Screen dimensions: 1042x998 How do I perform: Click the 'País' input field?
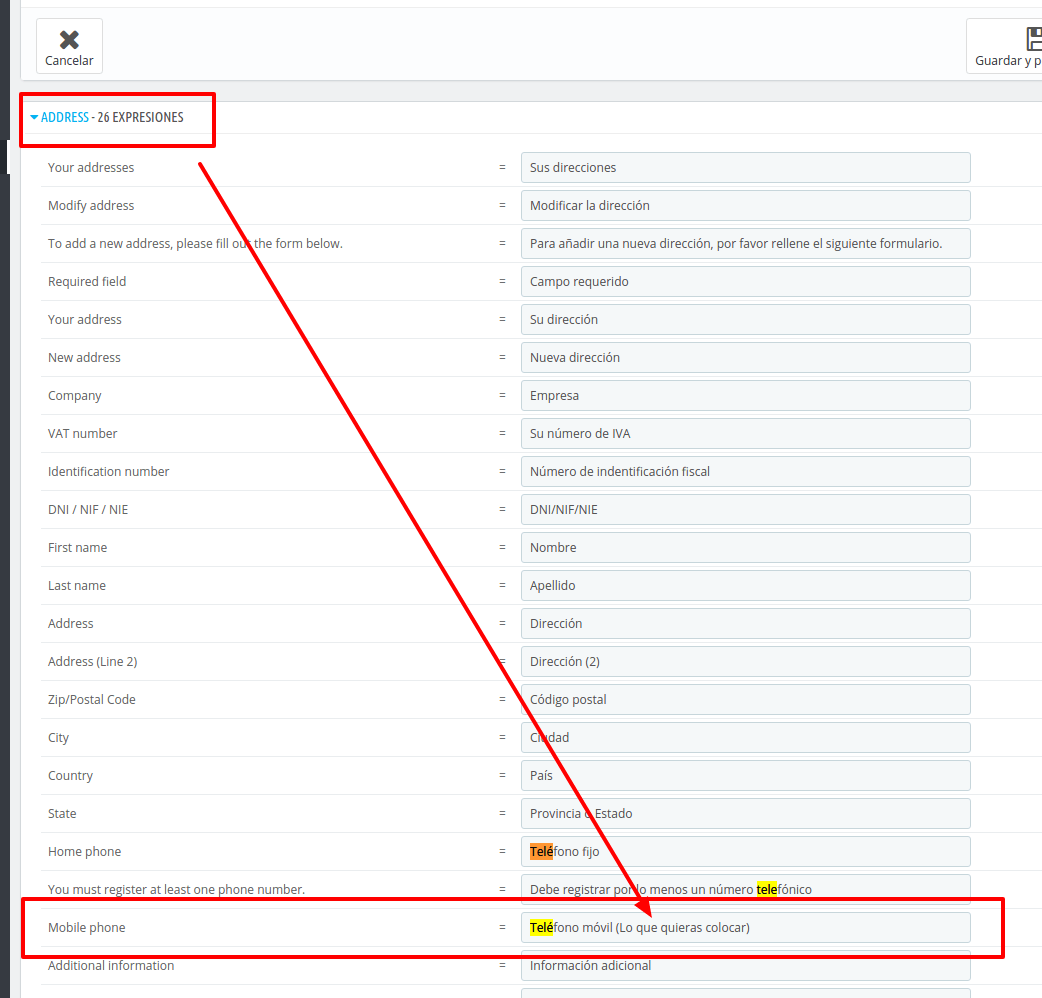pos(746,775)
